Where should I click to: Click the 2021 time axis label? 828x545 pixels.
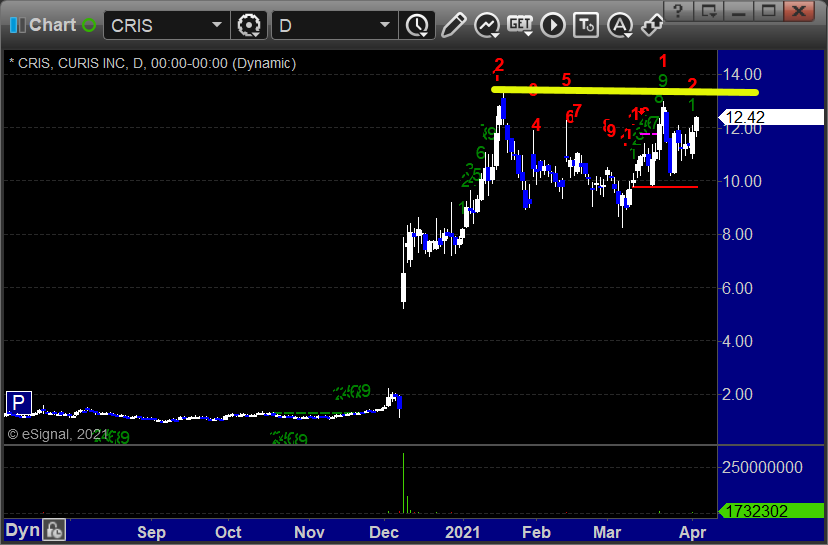click(463, 532)
